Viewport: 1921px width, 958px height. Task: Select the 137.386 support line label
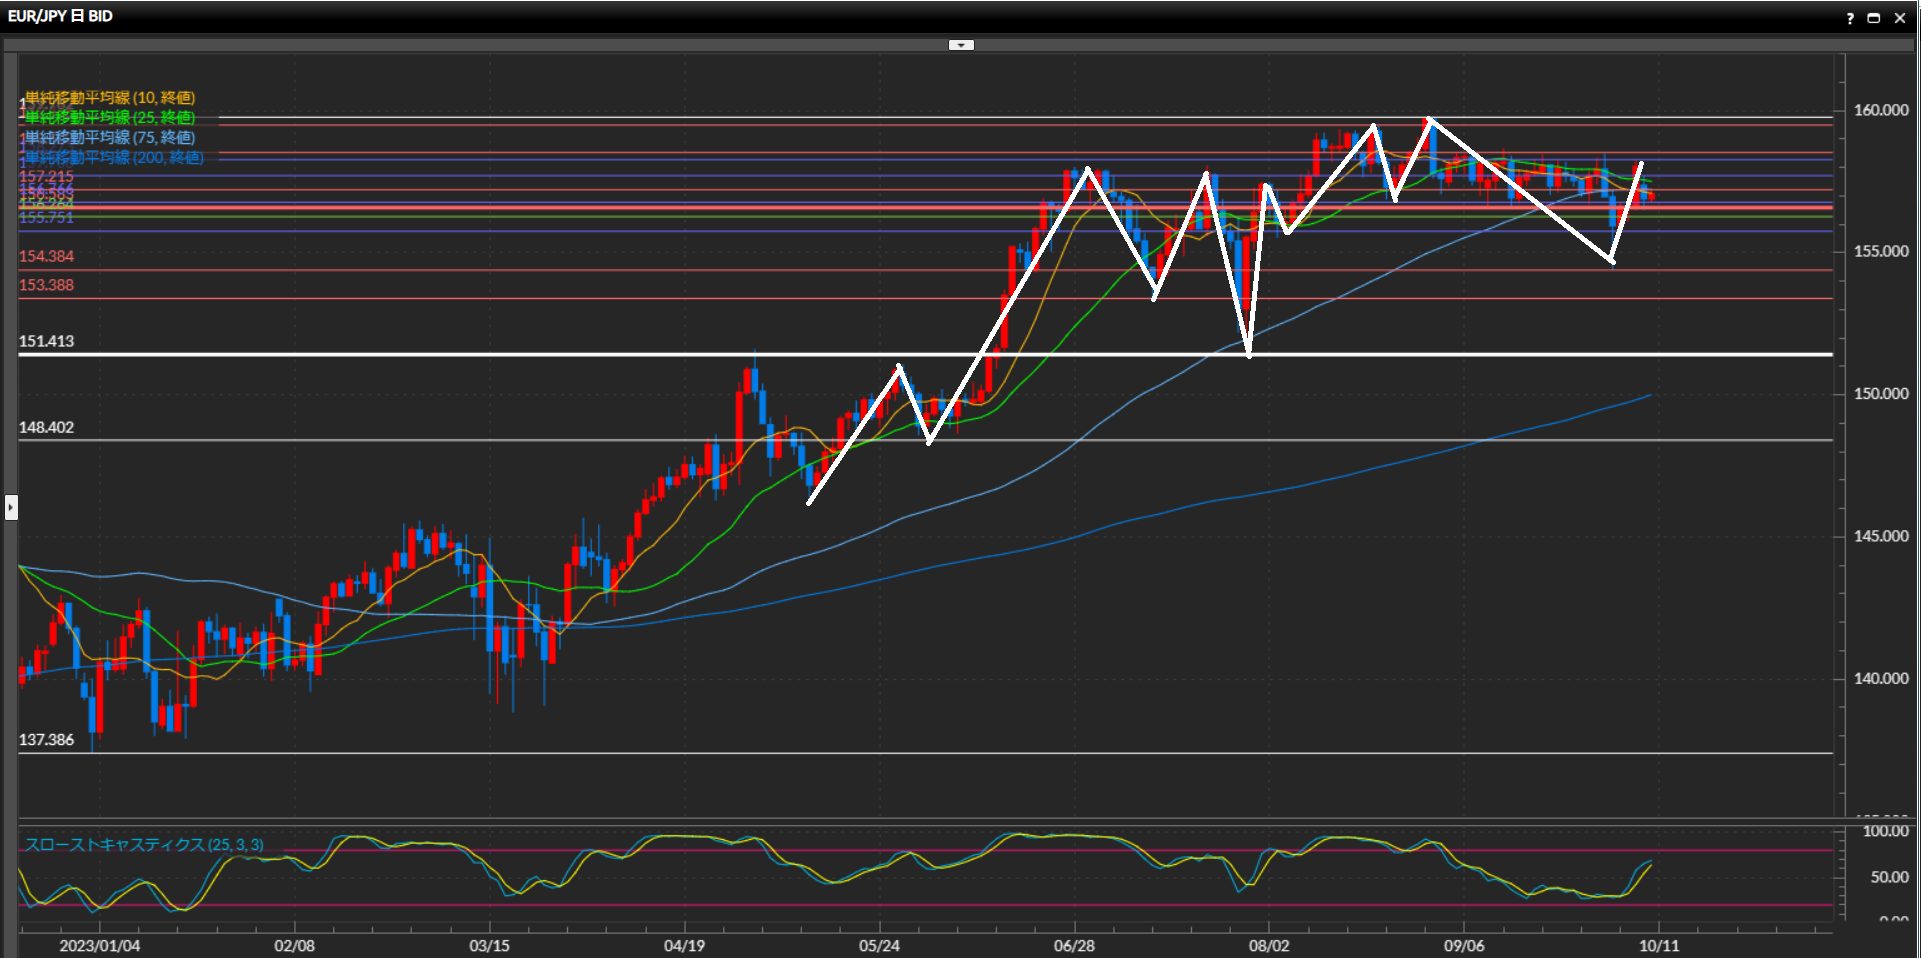(x=46, y=740)
